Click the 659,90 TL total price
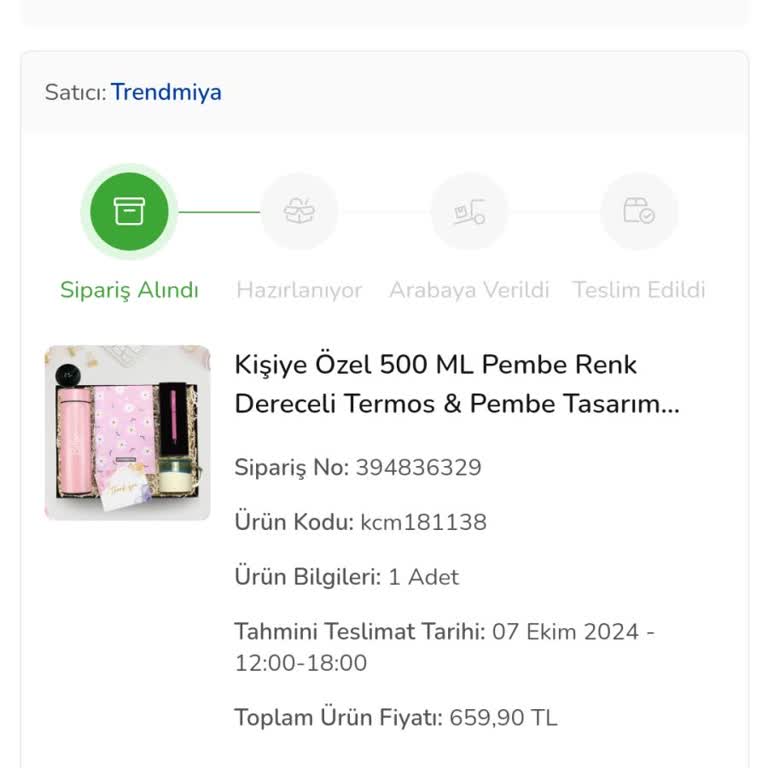768x768 pixels. [503, 718]
